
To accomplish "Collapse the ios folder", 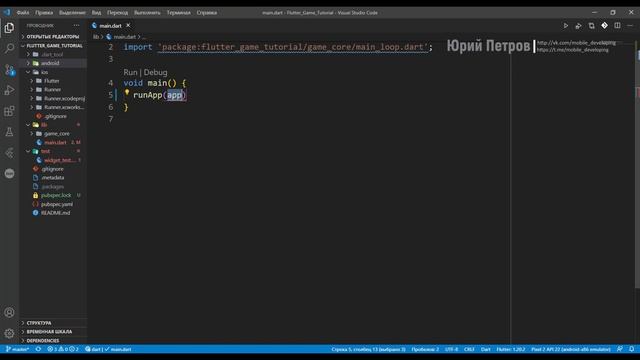I will [x=53, y=72].
